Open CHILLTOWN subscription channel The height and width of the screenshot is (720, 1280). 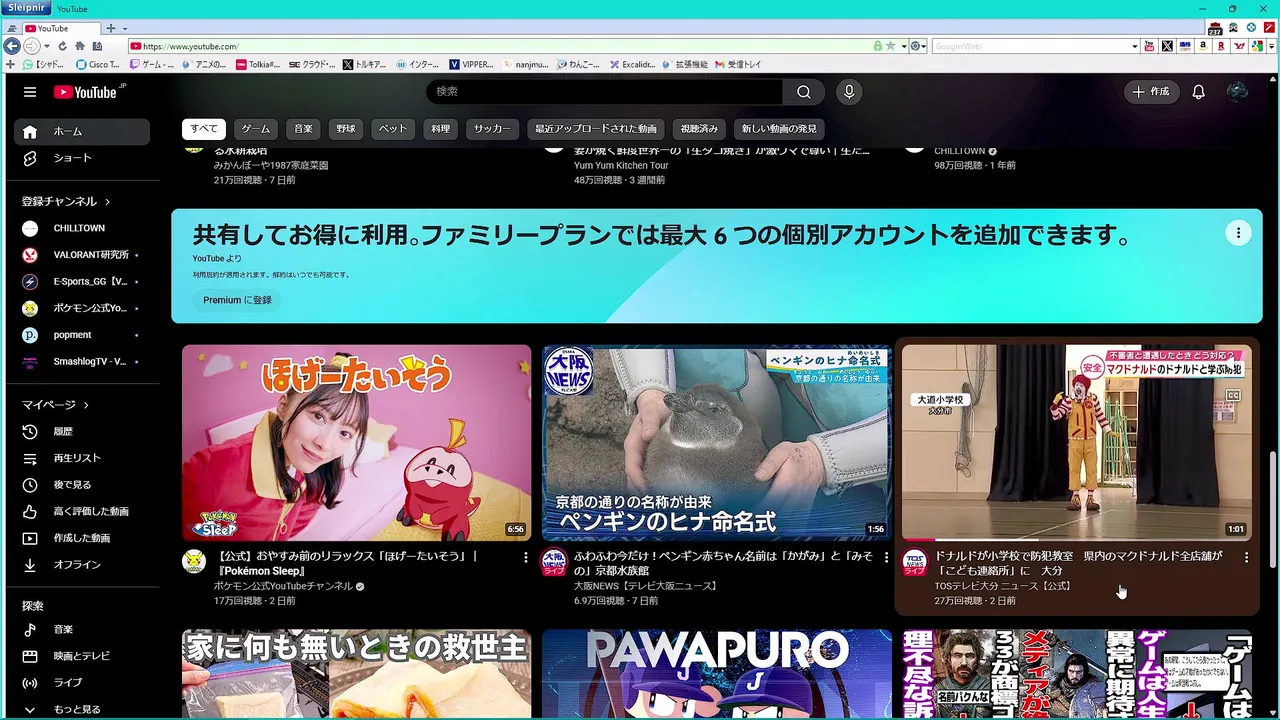click(x=82, y=228)
